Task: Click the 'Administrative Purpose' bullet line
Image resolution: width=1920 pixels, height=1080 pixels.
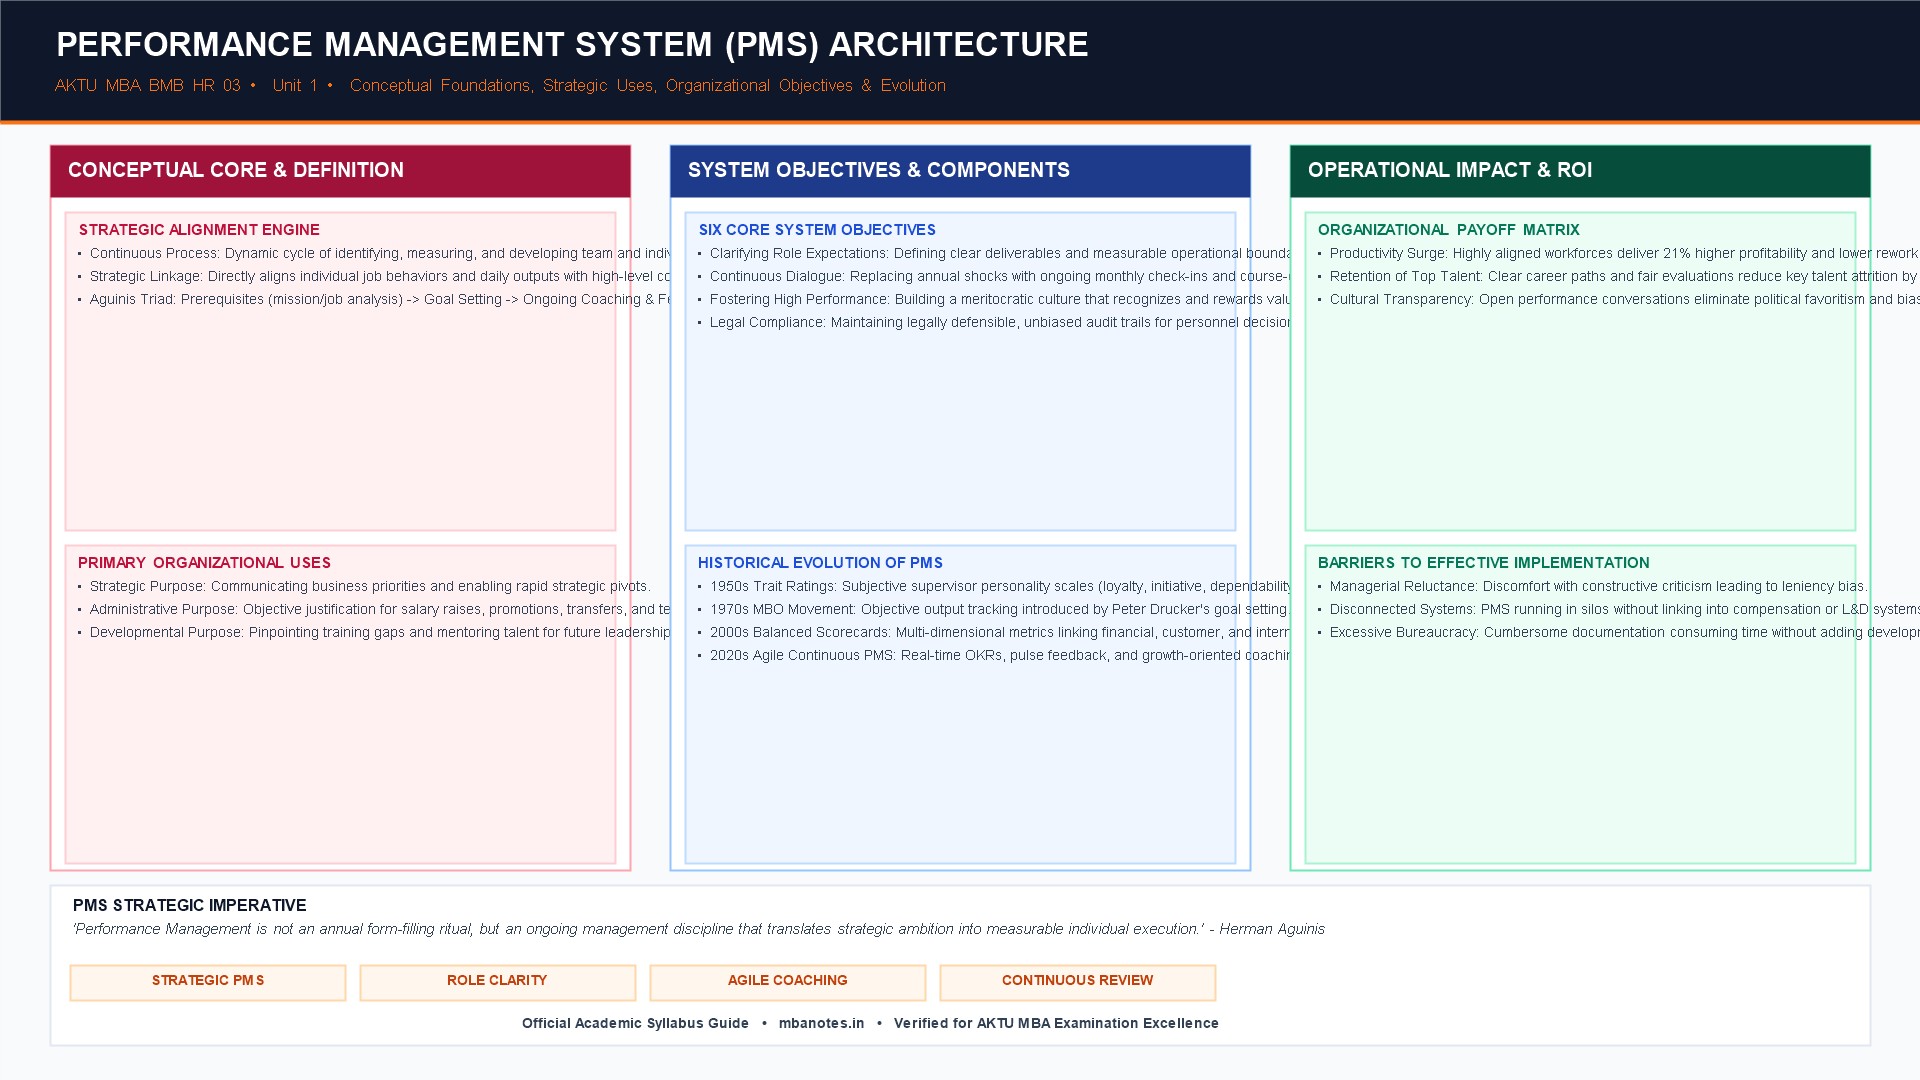Action: point(373,610)
